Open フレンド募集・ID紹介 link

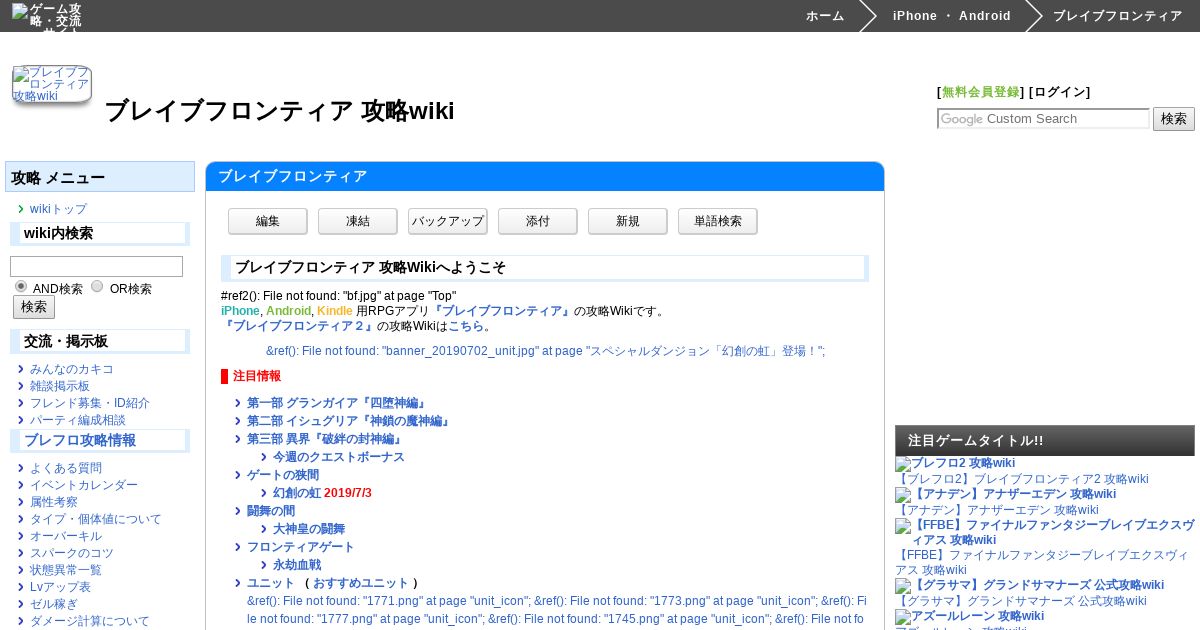coord(90,403)
